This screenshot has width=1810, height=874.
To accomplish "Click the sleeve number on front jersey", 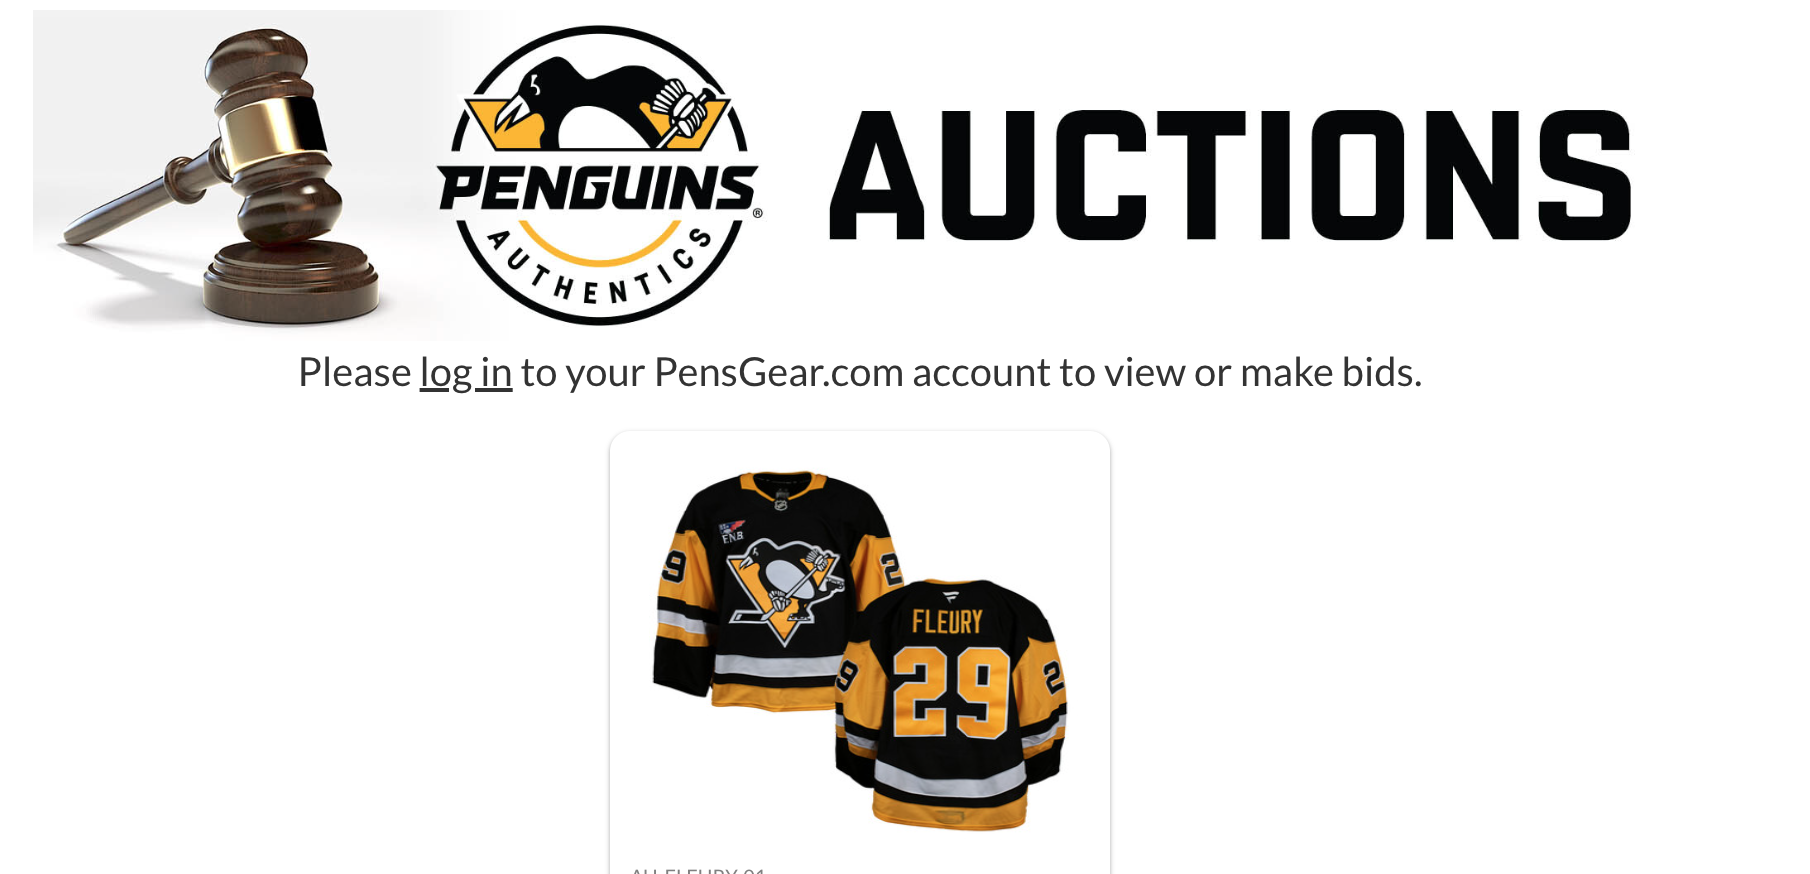I will (674, 567).
